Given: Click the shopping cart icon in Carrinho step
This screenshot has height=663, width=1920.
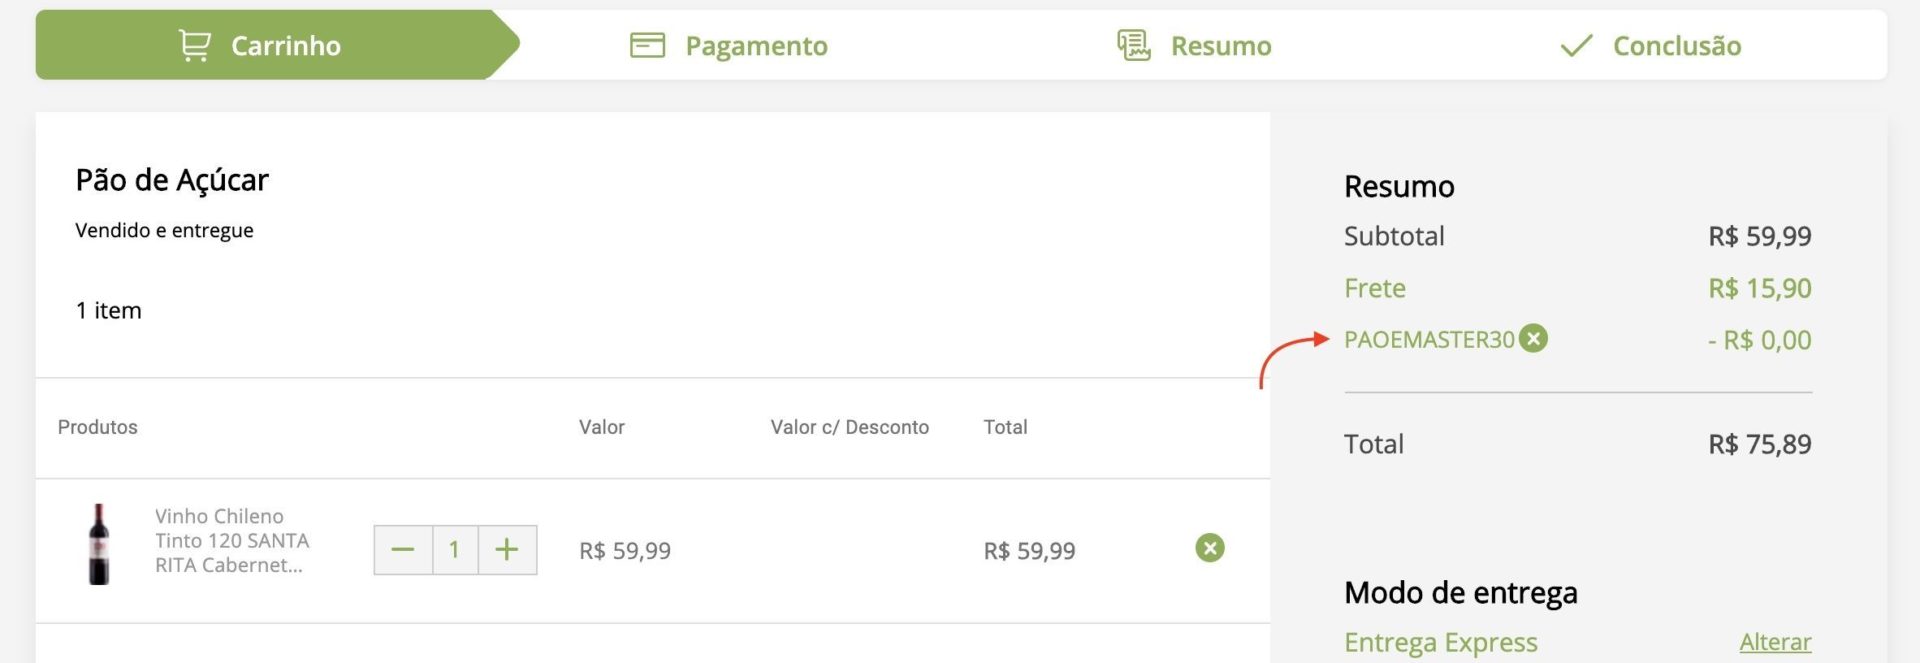Looking at the screenshot, I should coord(195,46).
